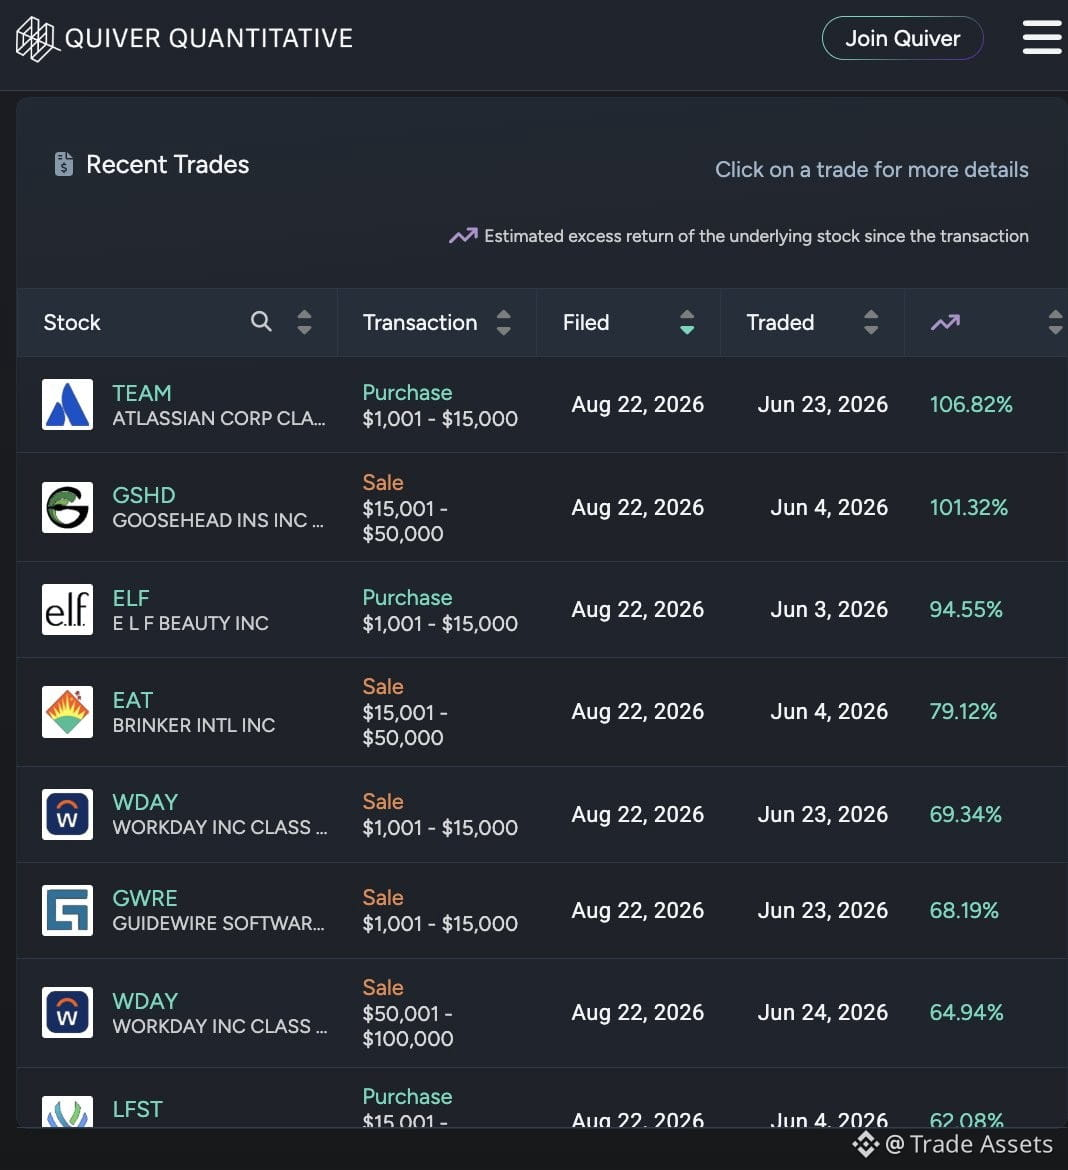
Task: Click trend arrow icon beside legend text
Action: pos(463,236)
